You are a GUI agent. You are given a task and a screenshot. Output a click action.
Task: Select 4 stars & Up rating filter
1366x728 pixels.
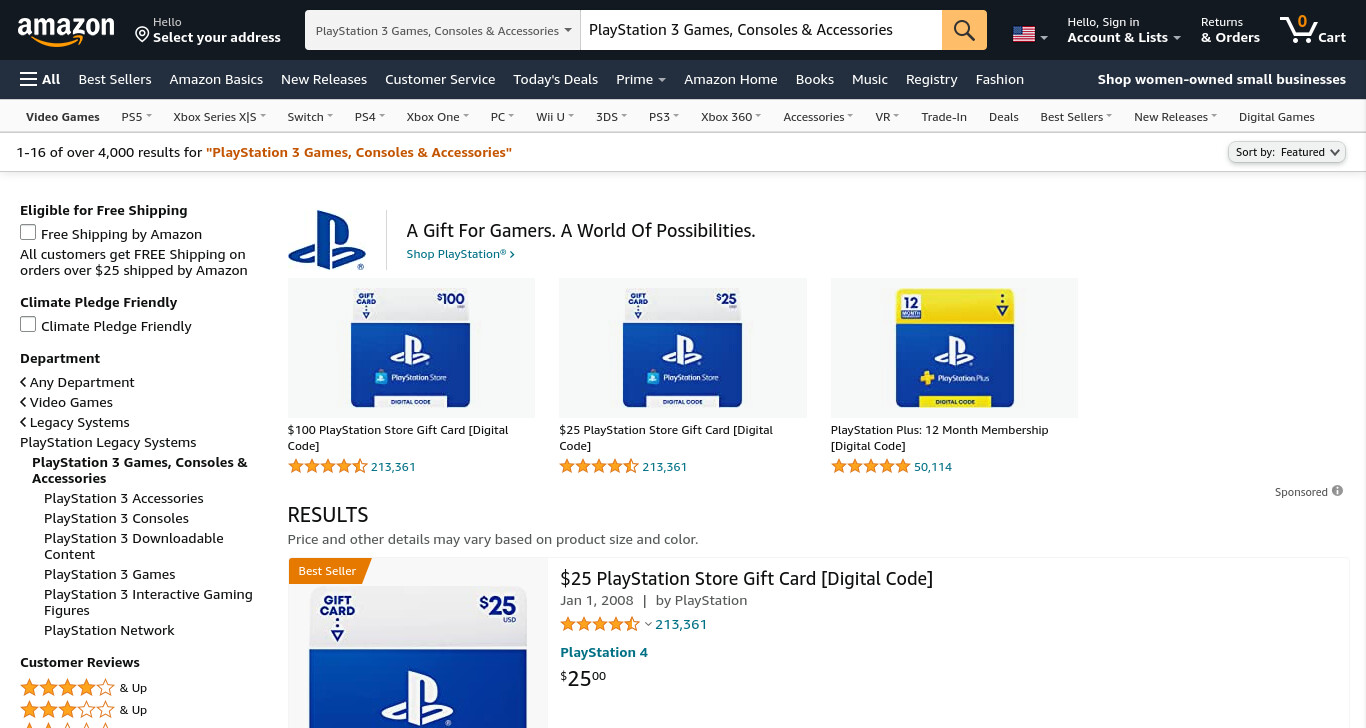click(83, 688)
